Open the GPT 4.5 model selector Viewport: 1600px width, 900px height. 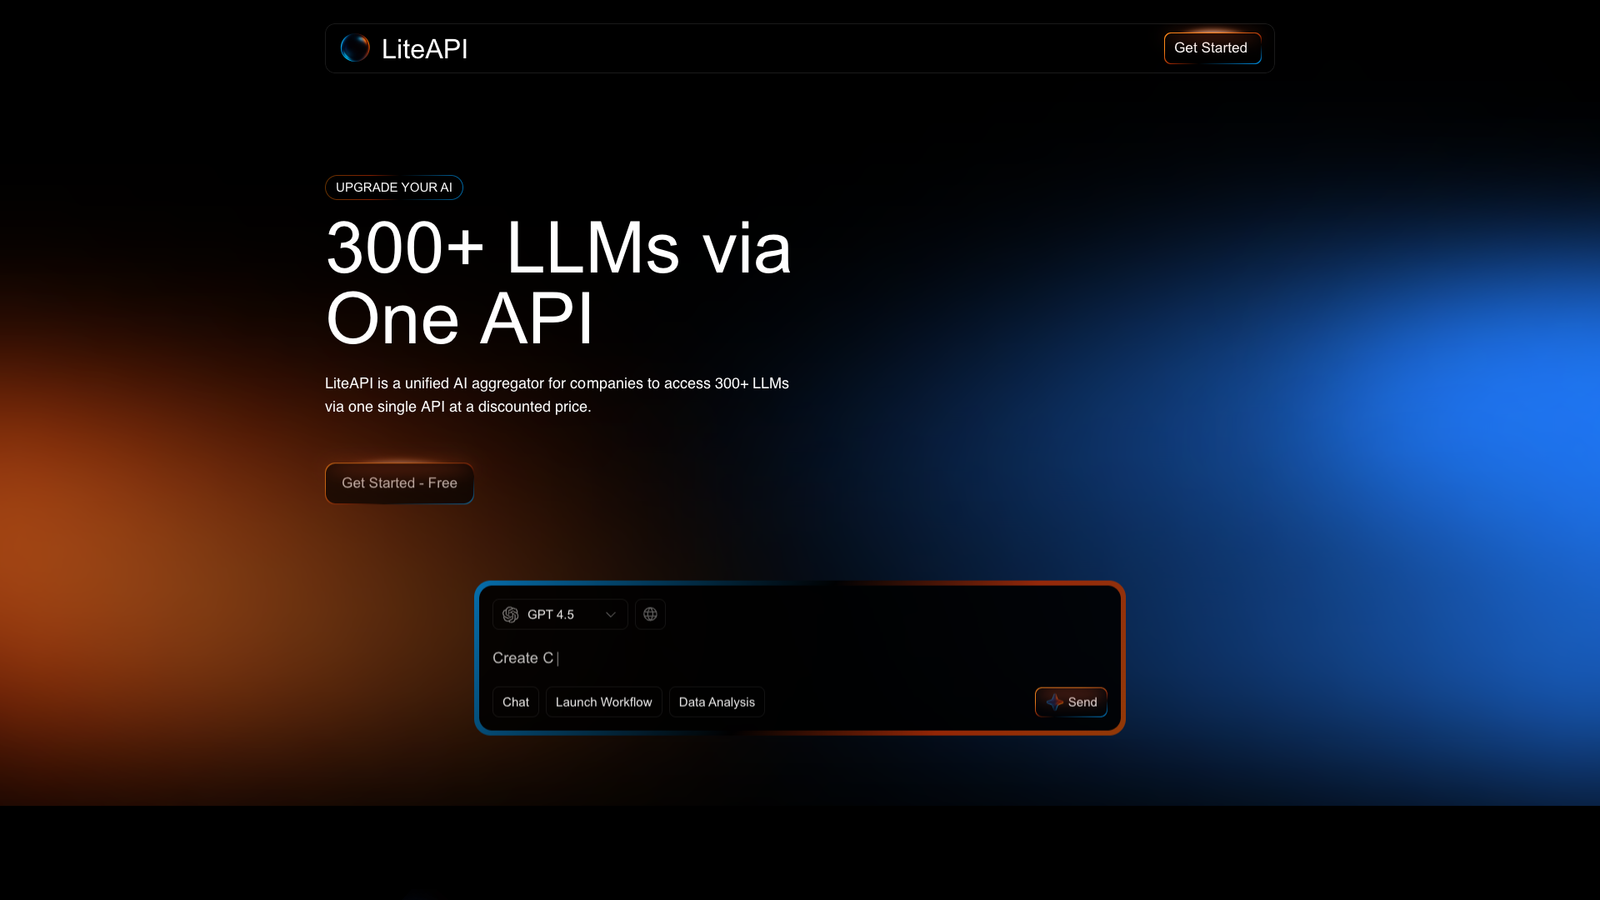coord(560,614)
